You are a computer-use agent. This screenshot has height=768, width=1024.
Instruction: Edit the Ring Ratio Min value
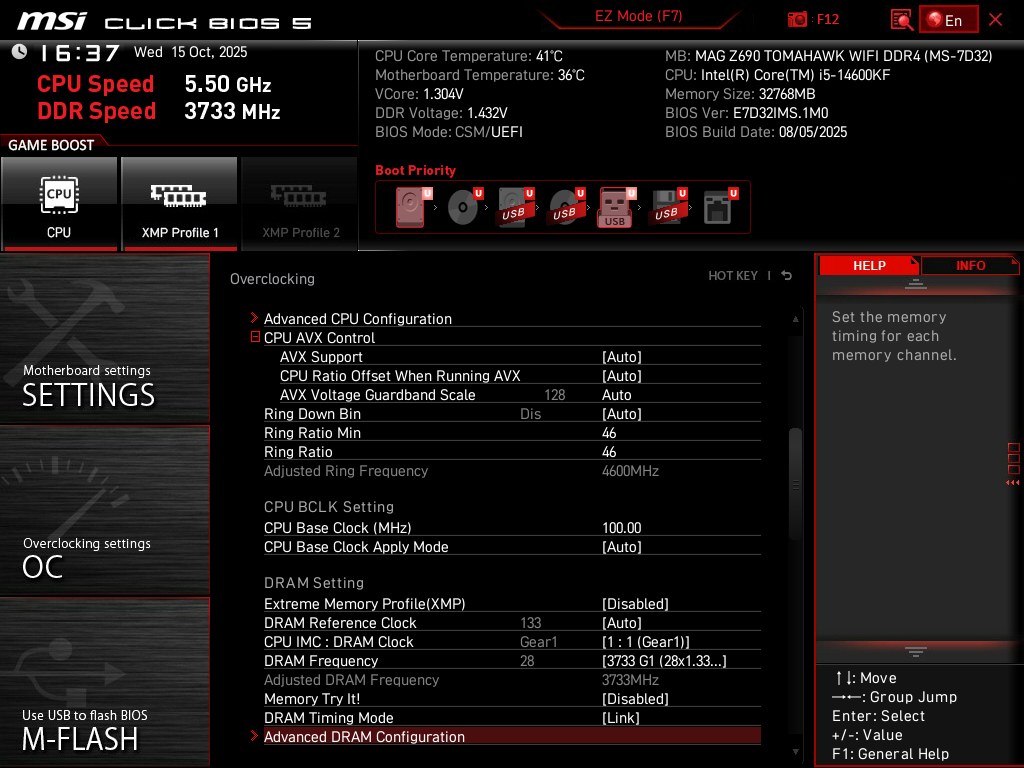coord(609,433)
